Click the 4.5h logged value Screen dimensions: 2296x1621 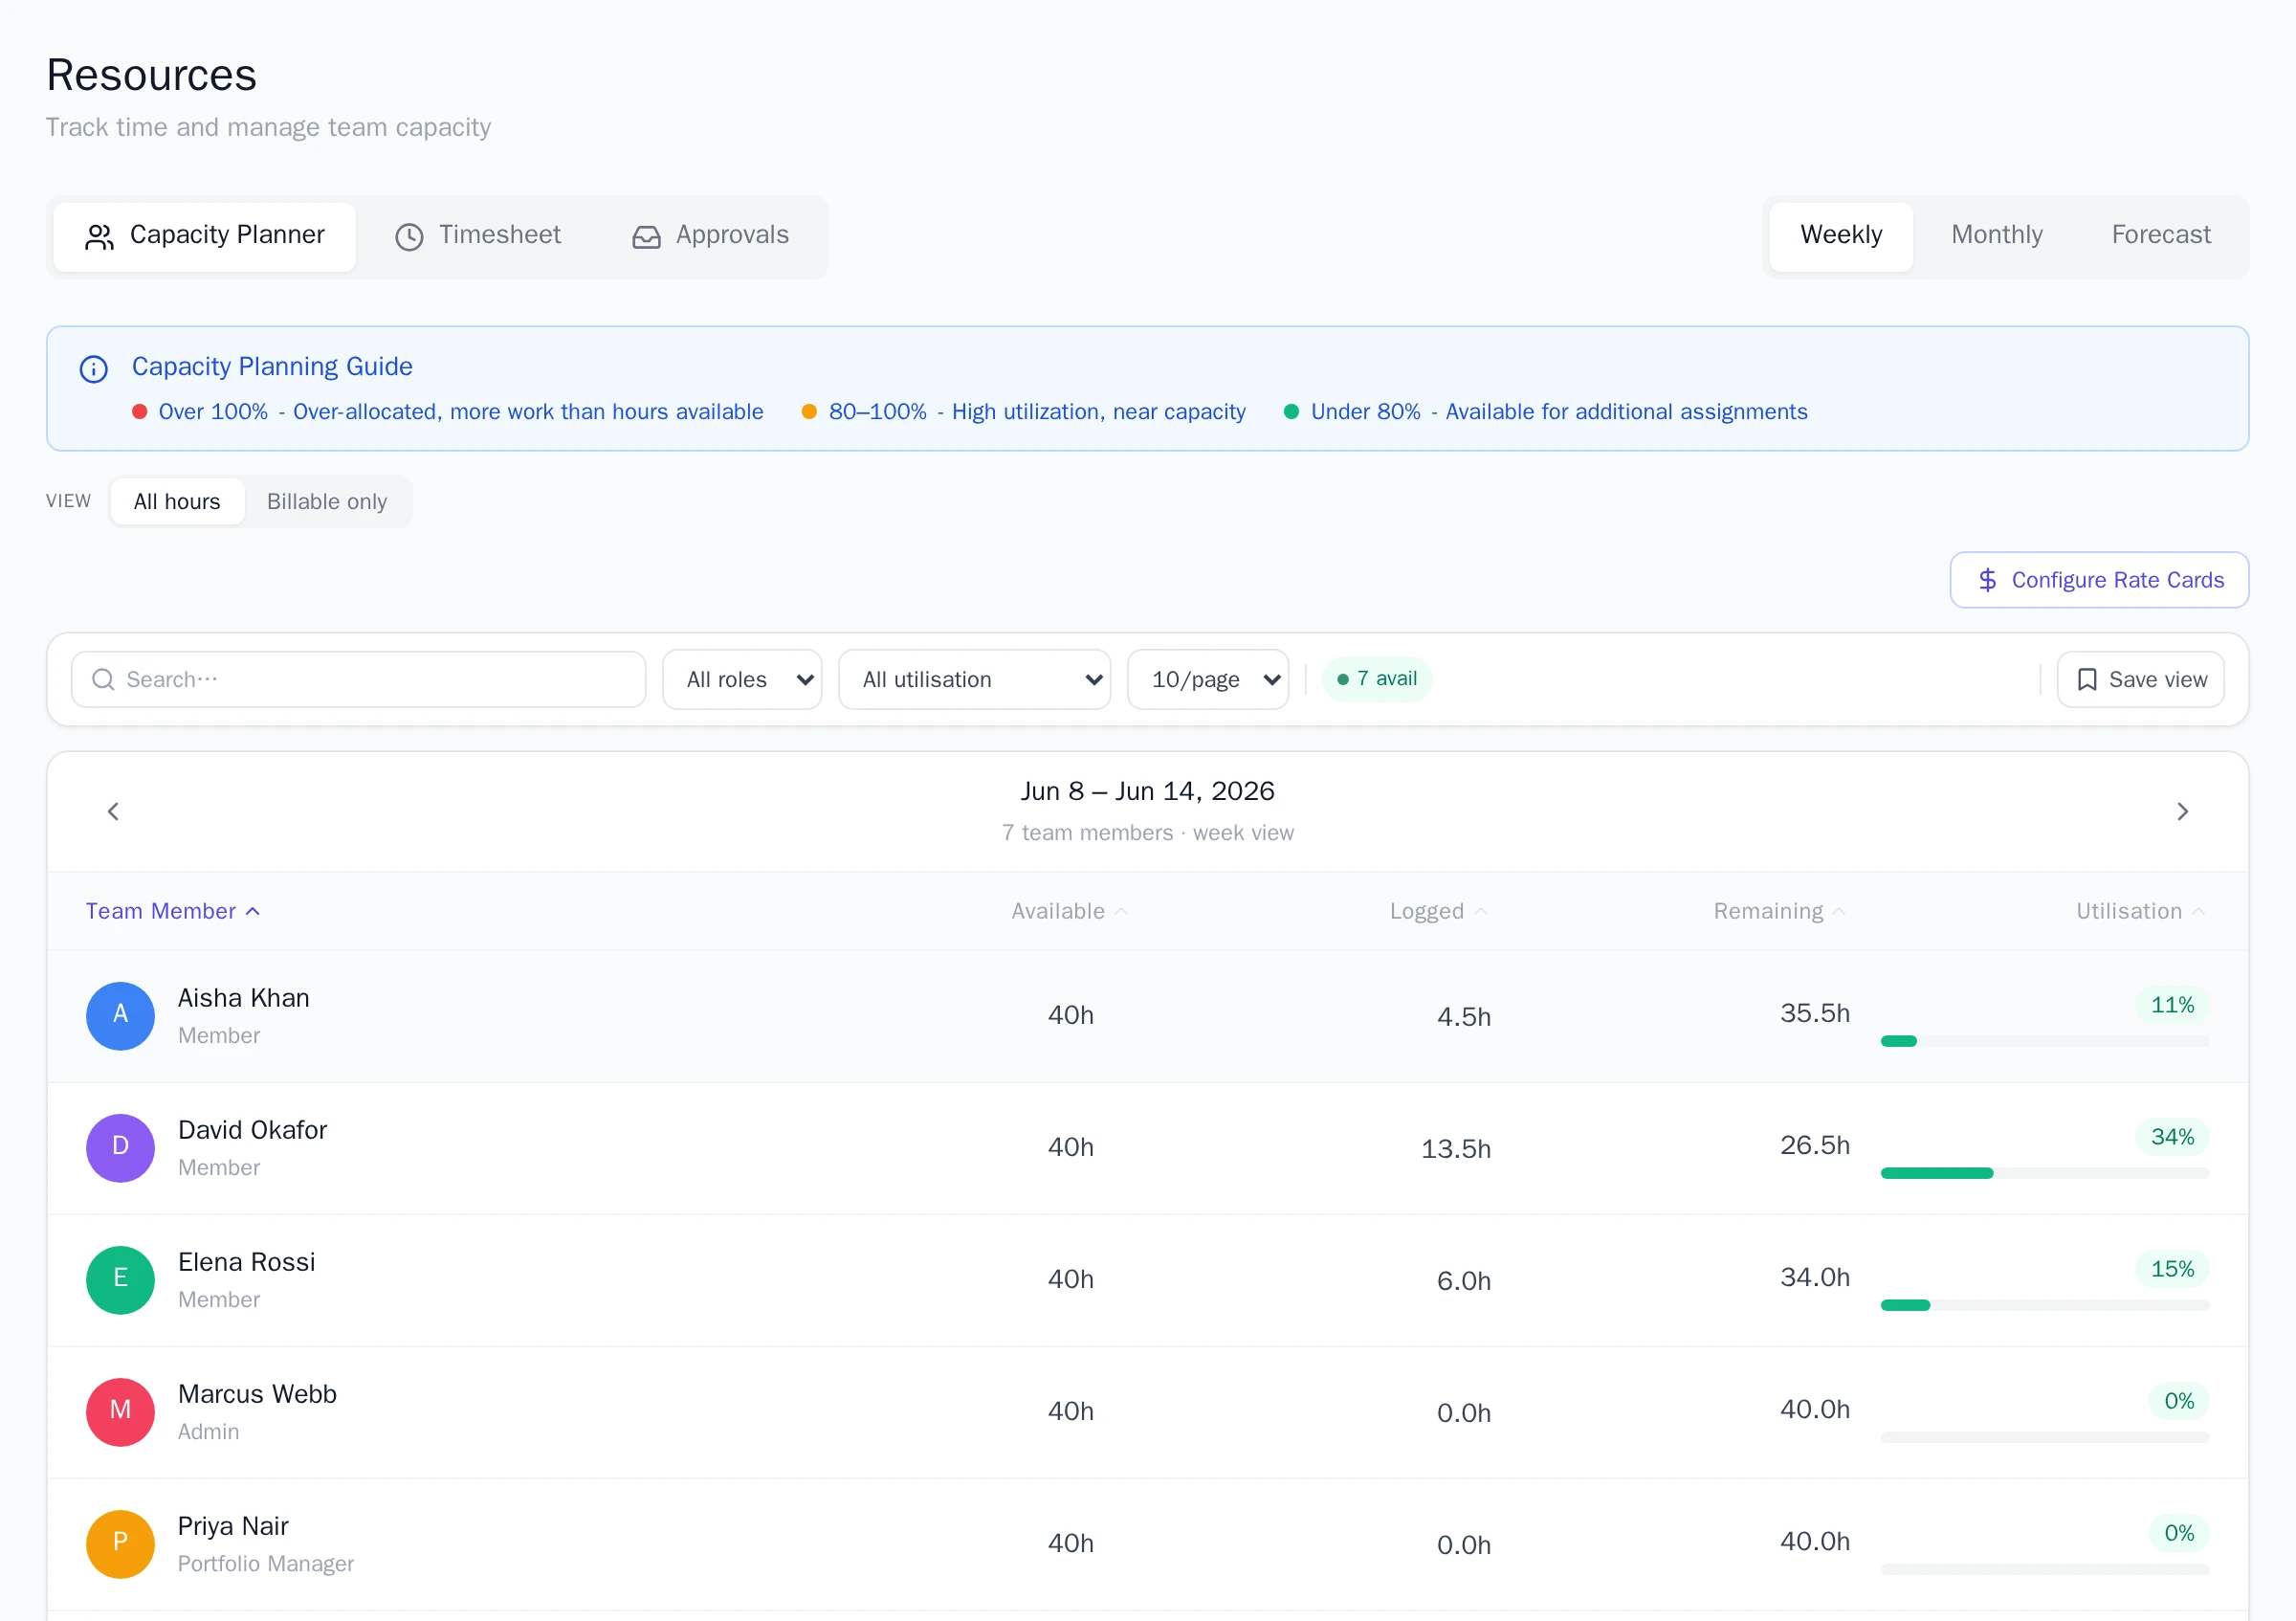(1463, 1017)
